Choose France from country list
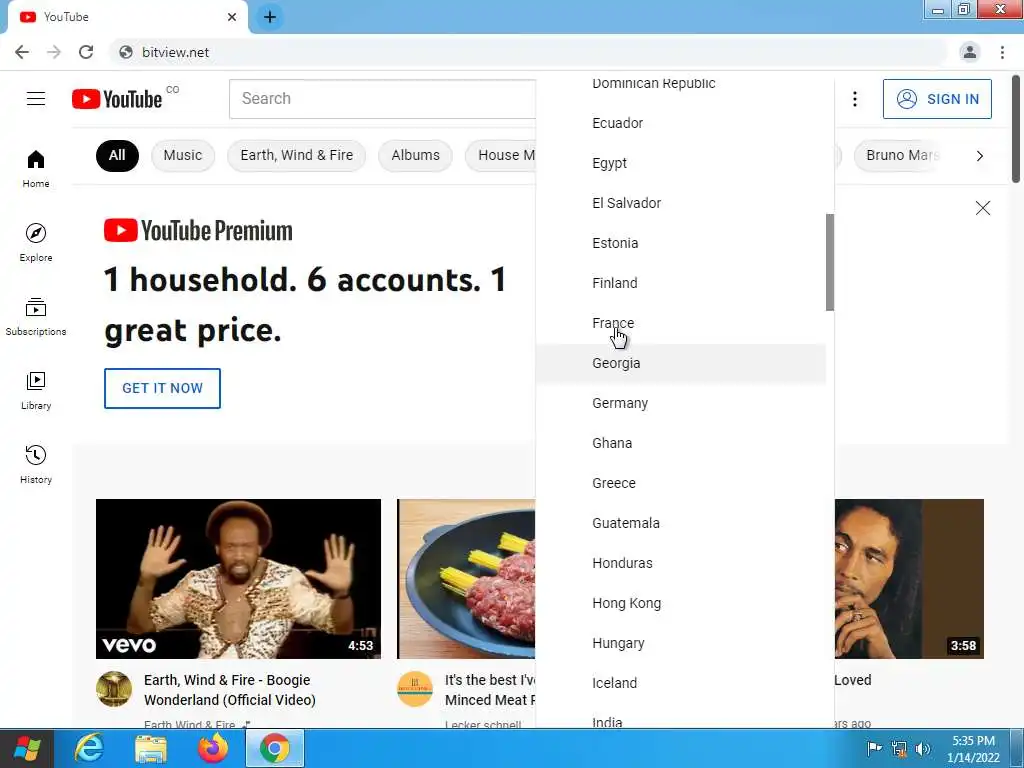Screen dimensions: 1024x768 [680, 323]
